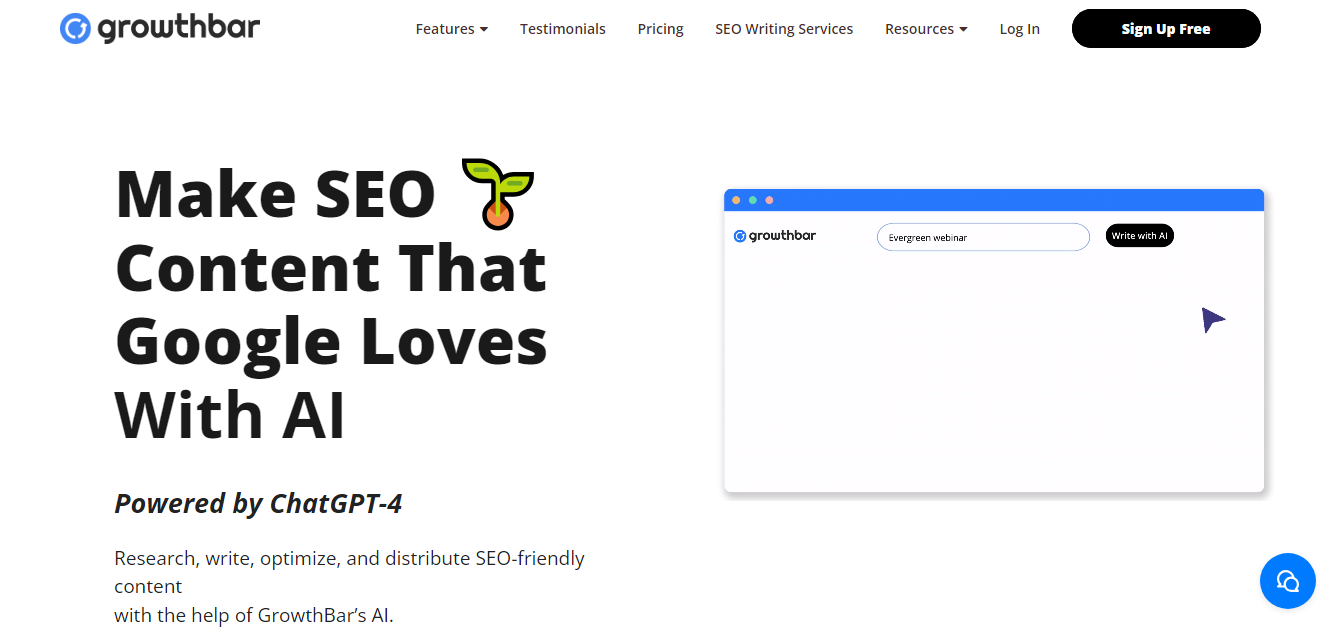The width and height of the screenshot is (1332, 630).
Task: Click the purple cursor arrow in the demo
Action: click(1212, 320)
